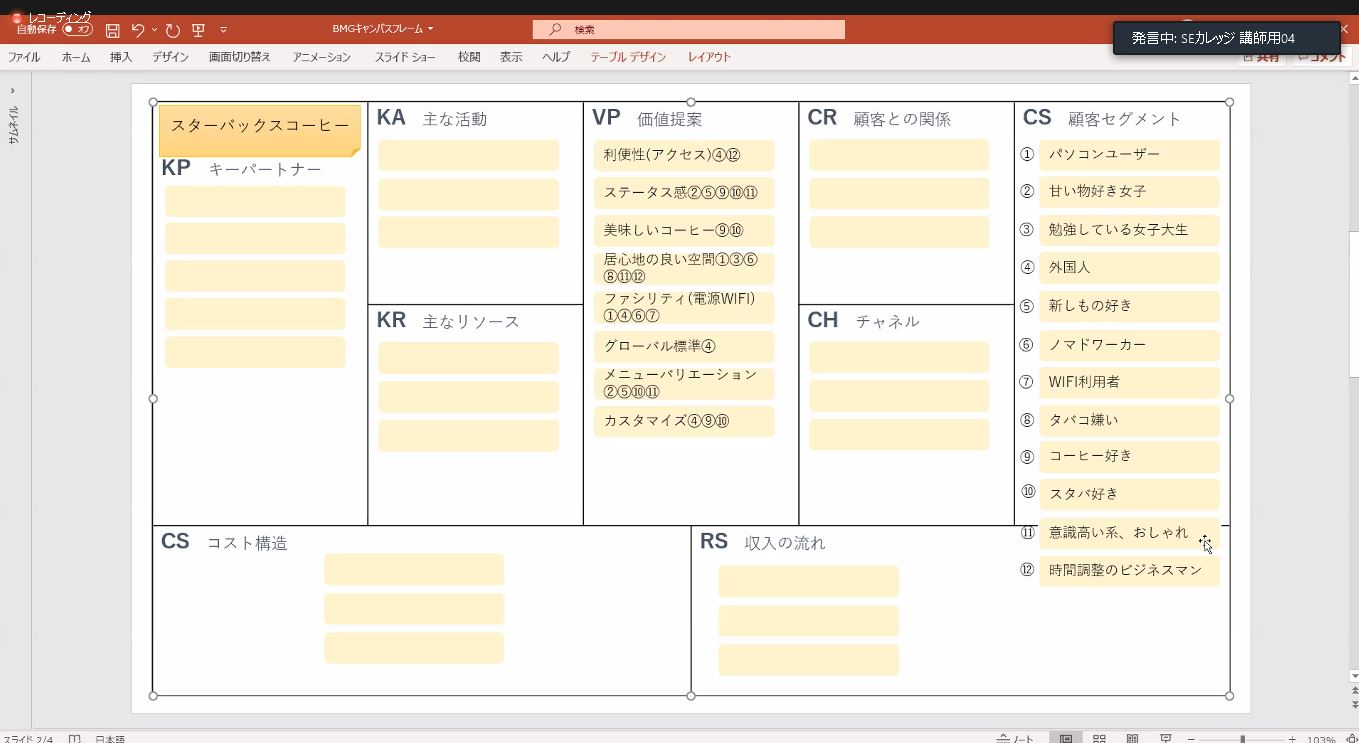Click the 日本語 language indicator
This screenshot has width=1359, height=743.
tap(109, 739)
